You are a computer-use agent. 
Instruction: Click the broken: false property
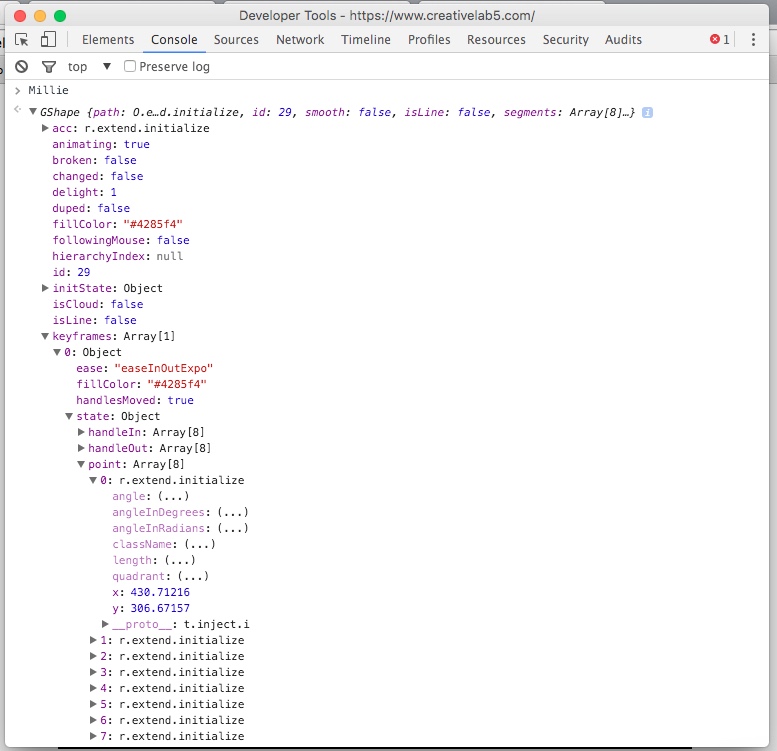point(94,160)
